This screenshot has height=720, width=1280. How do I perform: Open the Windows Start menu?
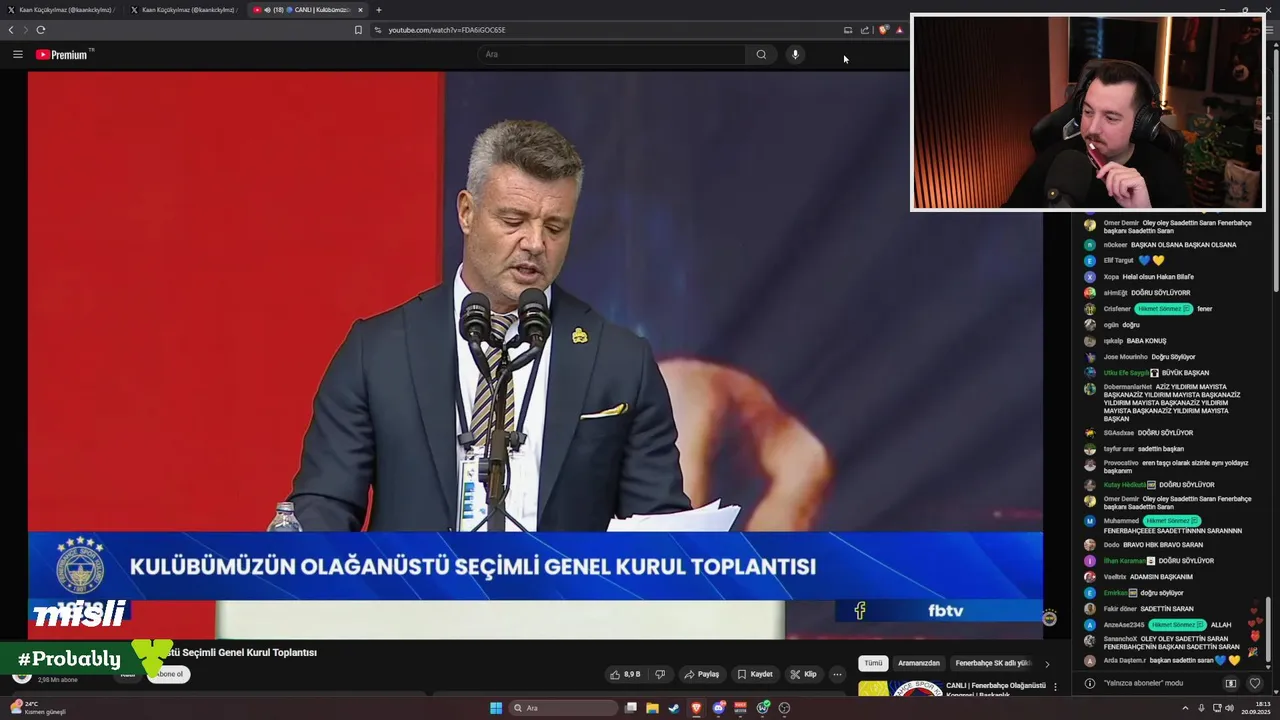[x=495, y=708]
